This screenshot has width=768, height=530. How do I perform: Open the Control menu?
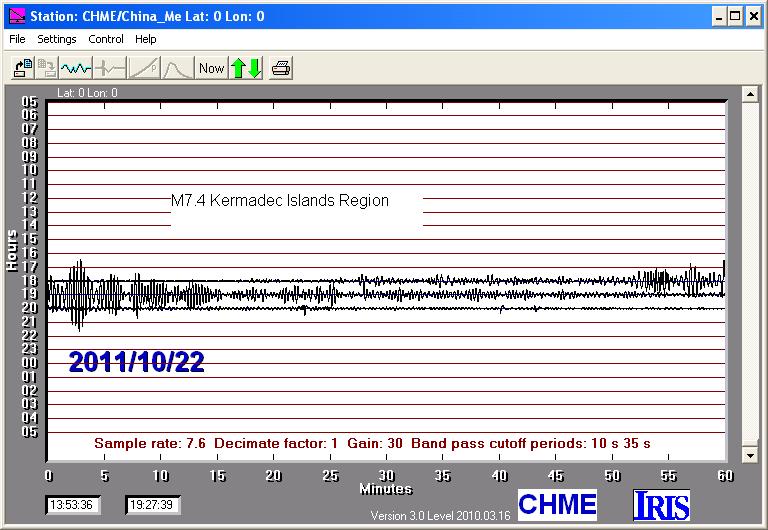click(106, 39)
